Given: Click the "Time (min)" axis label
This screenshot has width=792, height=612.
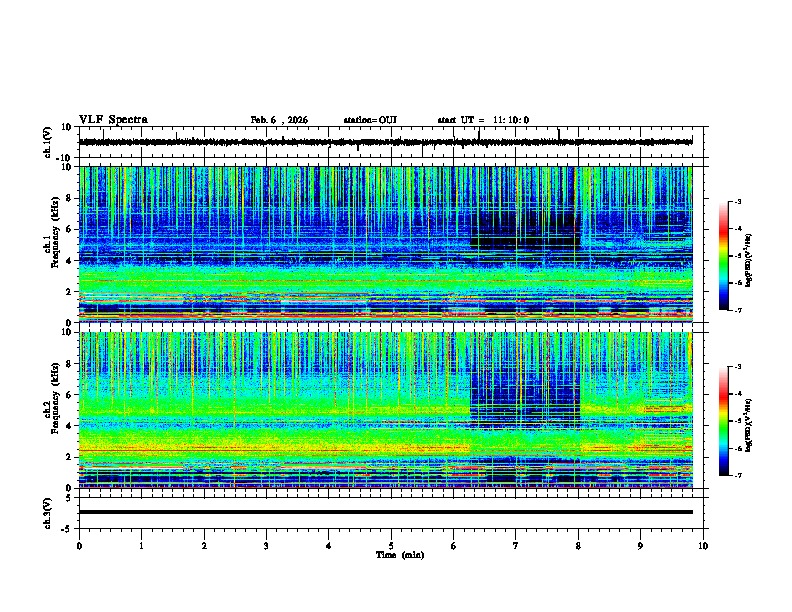Looking at the screenshot, I should (400, 555).
